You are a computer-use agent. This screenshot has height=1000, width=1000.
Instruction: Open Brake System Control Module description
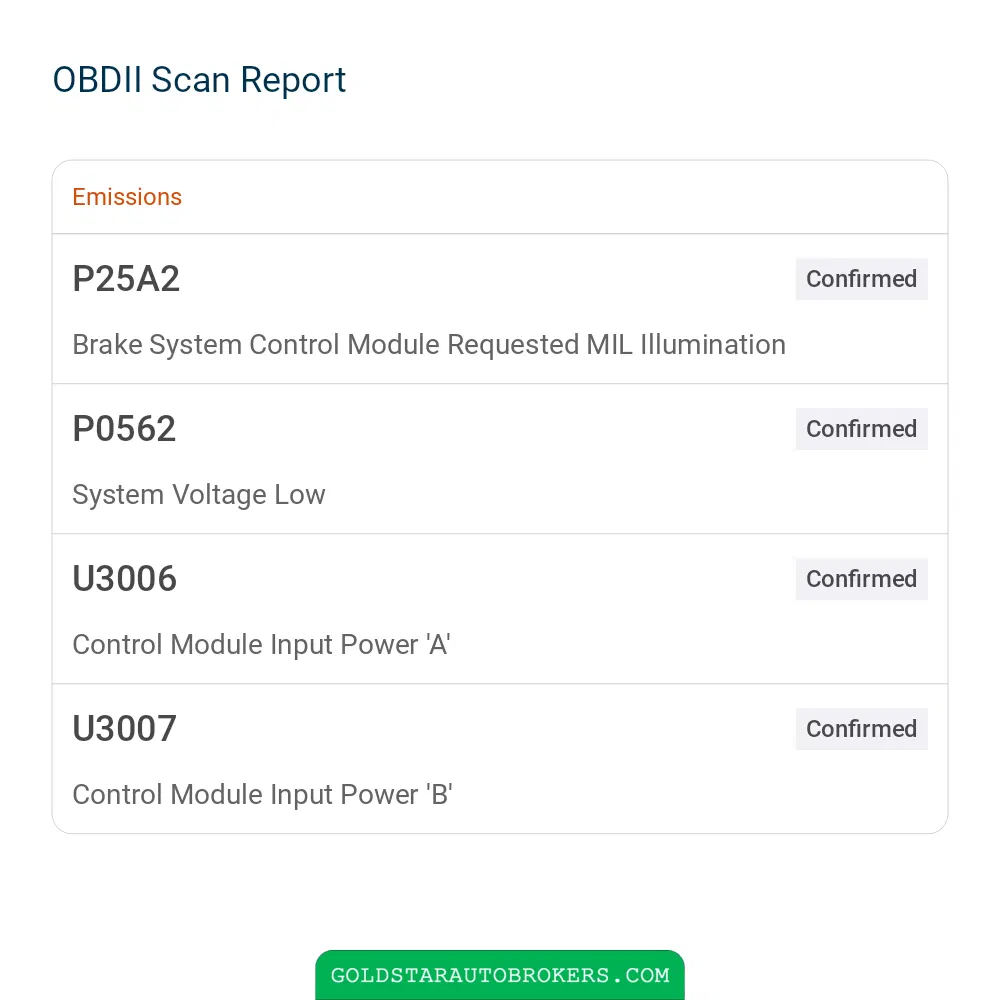(x=429, y=344)
